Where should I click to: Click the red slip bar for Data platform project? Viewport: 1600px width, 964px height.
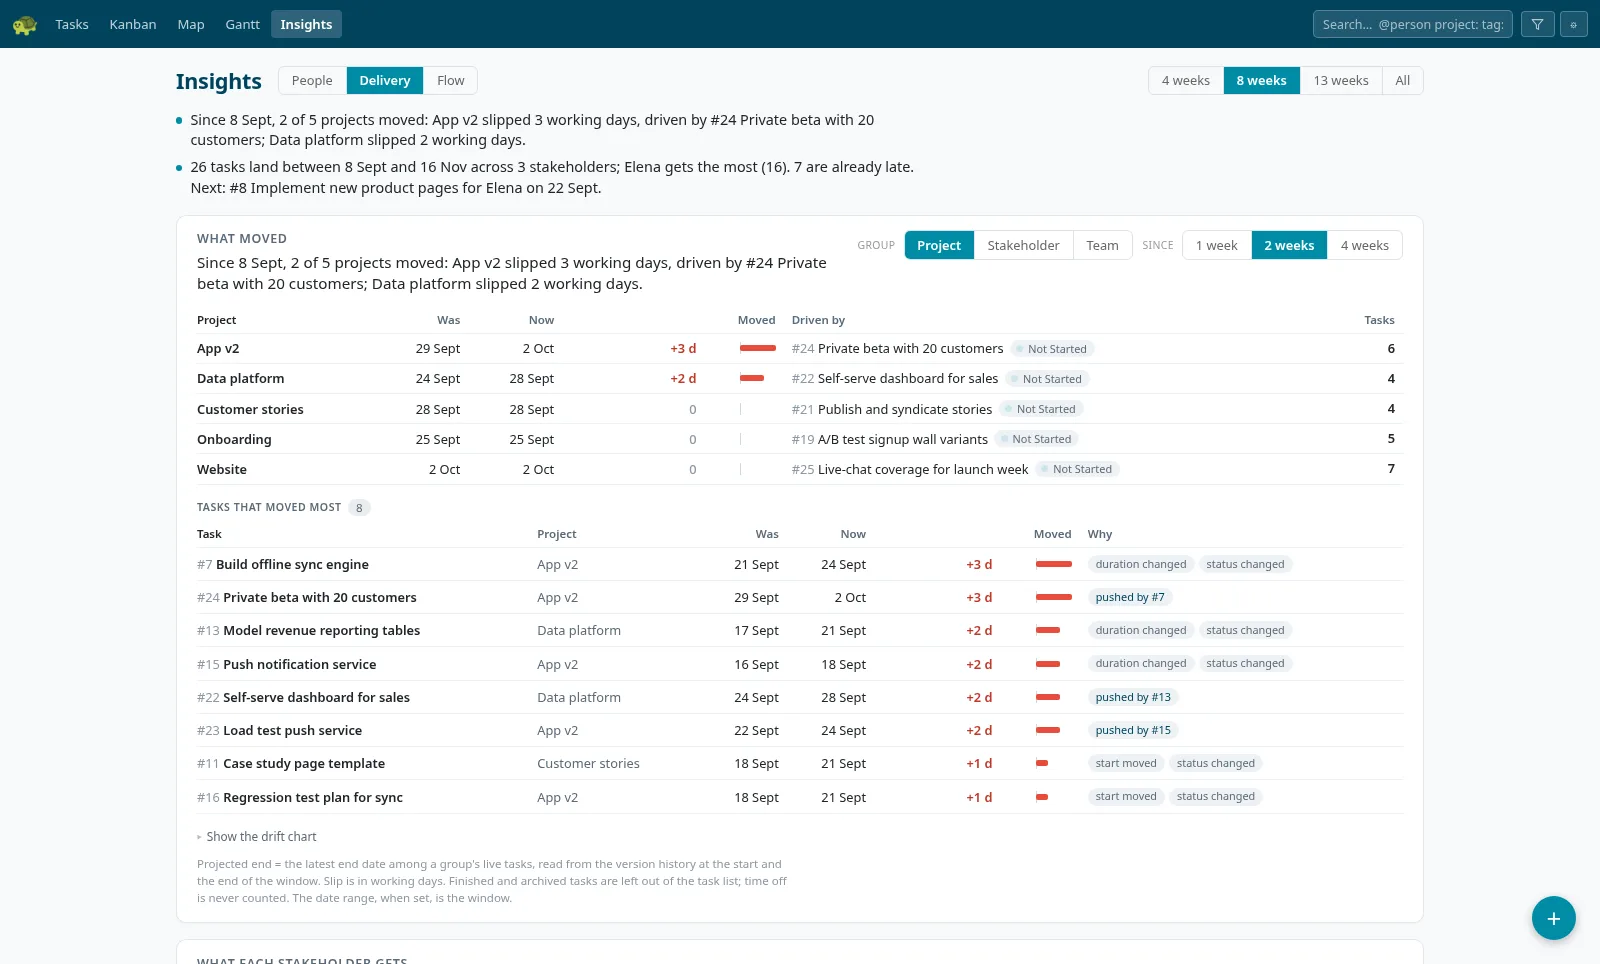tap(752, 378)
